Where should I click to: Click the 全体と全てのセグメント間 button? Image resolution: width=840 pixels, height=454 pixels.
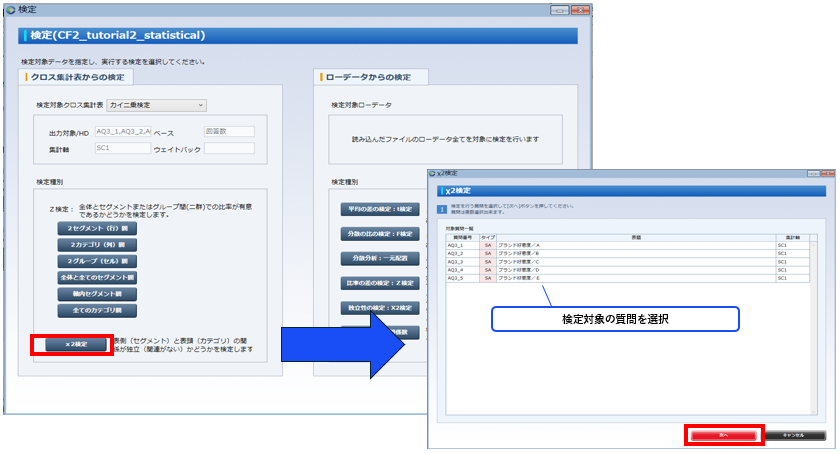tap(97, 278)
